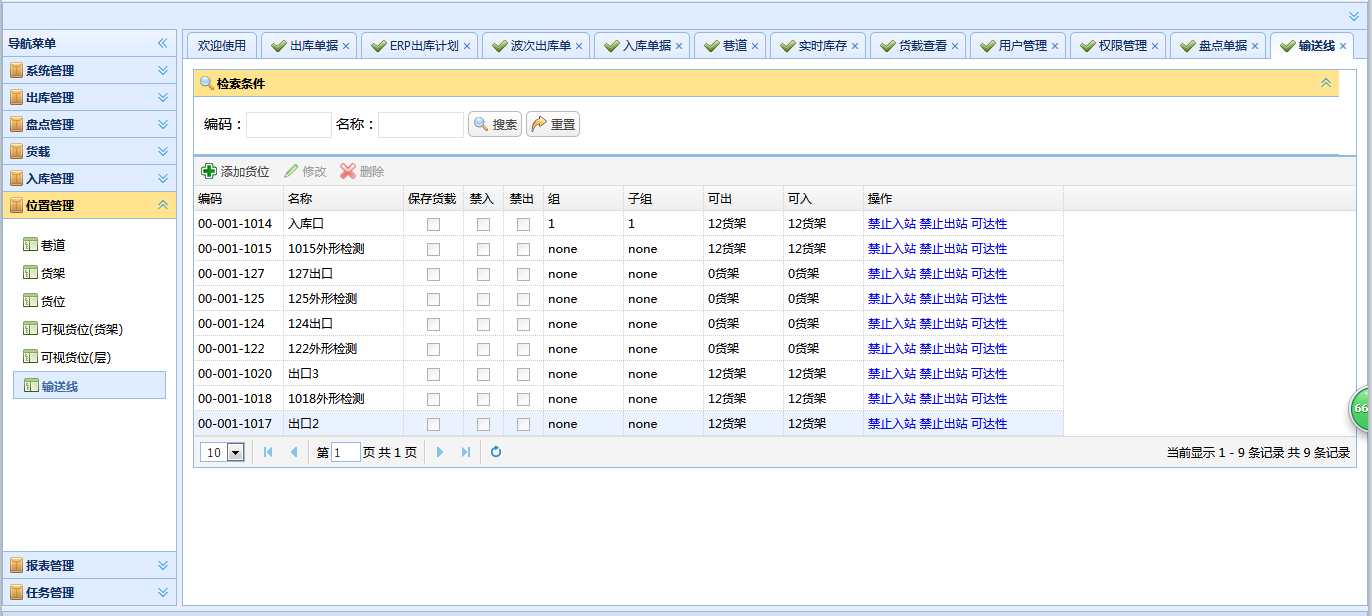The height and width of the screenshot is (616, 1372).
Task: Toggle 保存货载 checkbox for 125外形检测 row
Action: click(433, 299)
